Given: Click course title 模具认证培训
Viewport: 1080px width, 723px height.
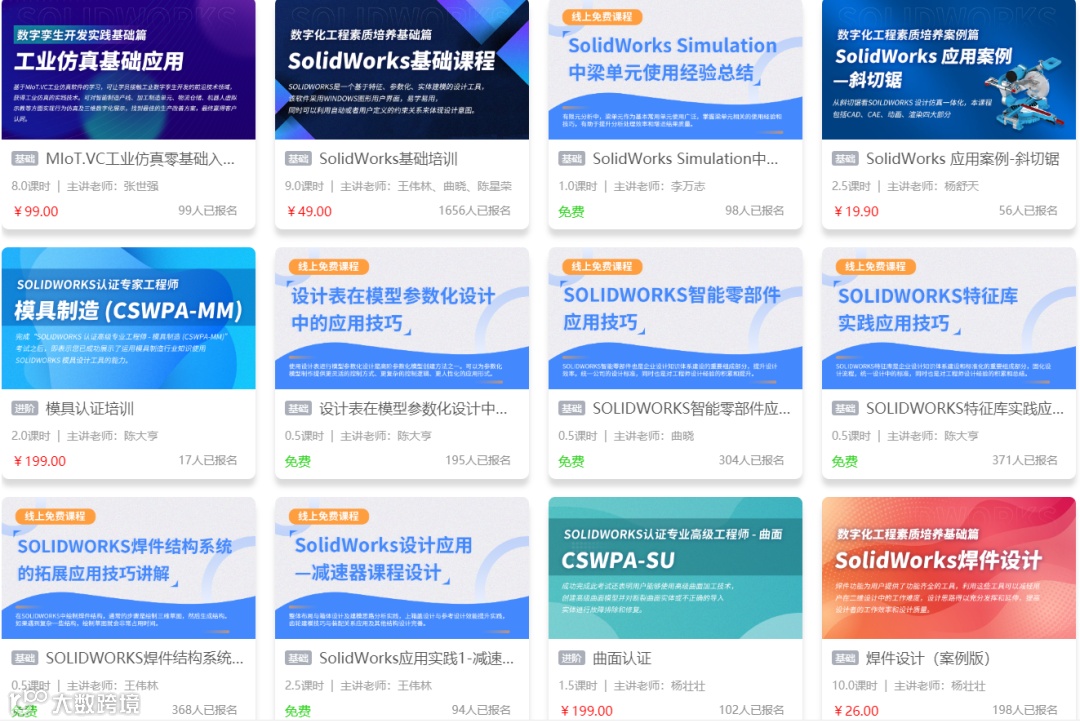Looking at the screenshot, I should point(90,409).
